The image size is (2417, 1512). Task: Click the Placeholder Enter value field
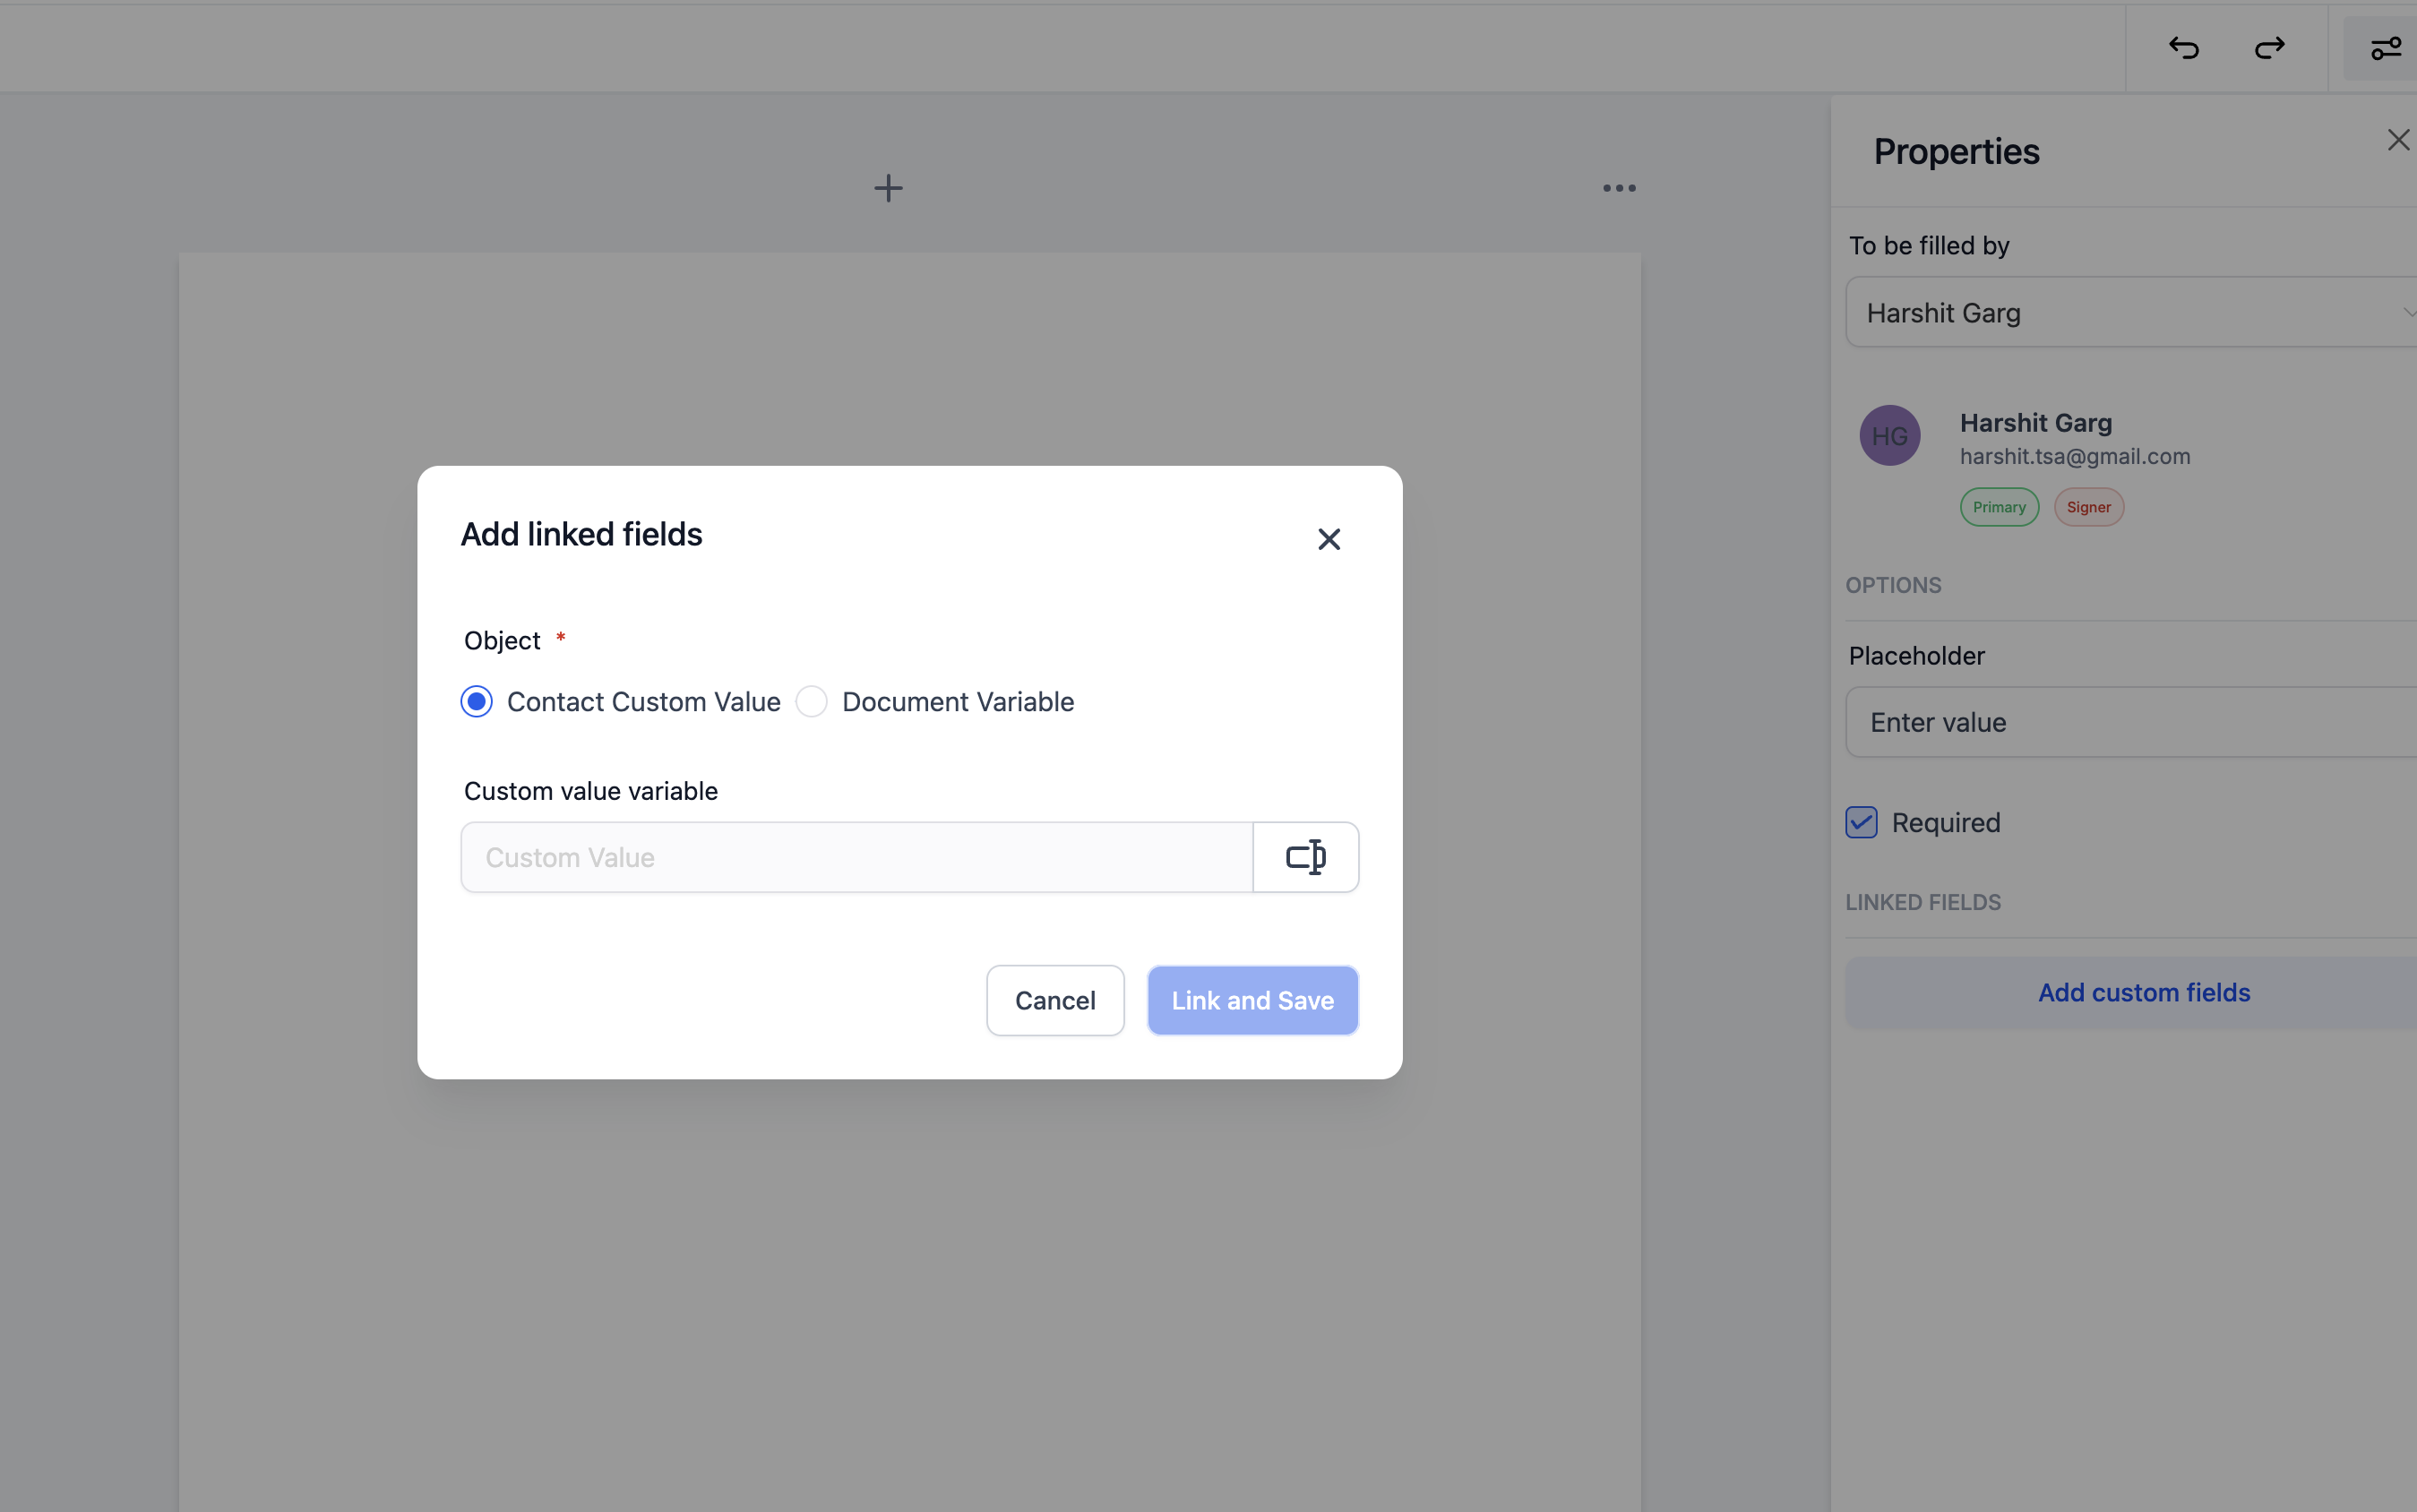2130,722
